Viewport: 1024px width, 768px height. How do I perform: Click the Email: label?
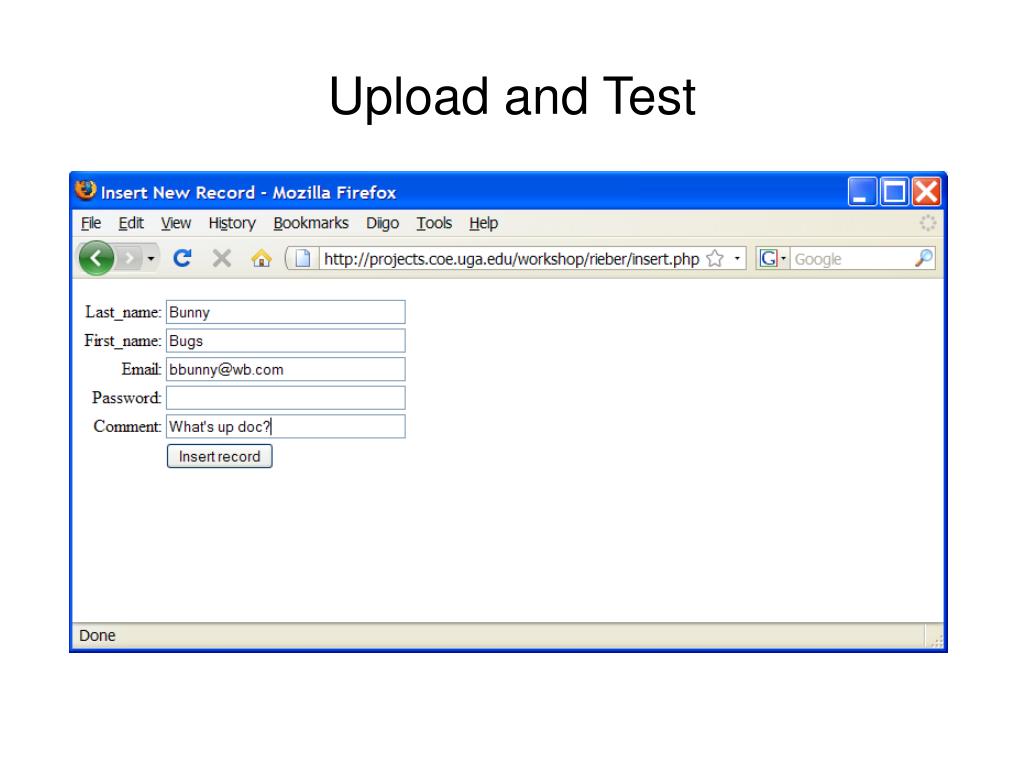coord(141,370)
